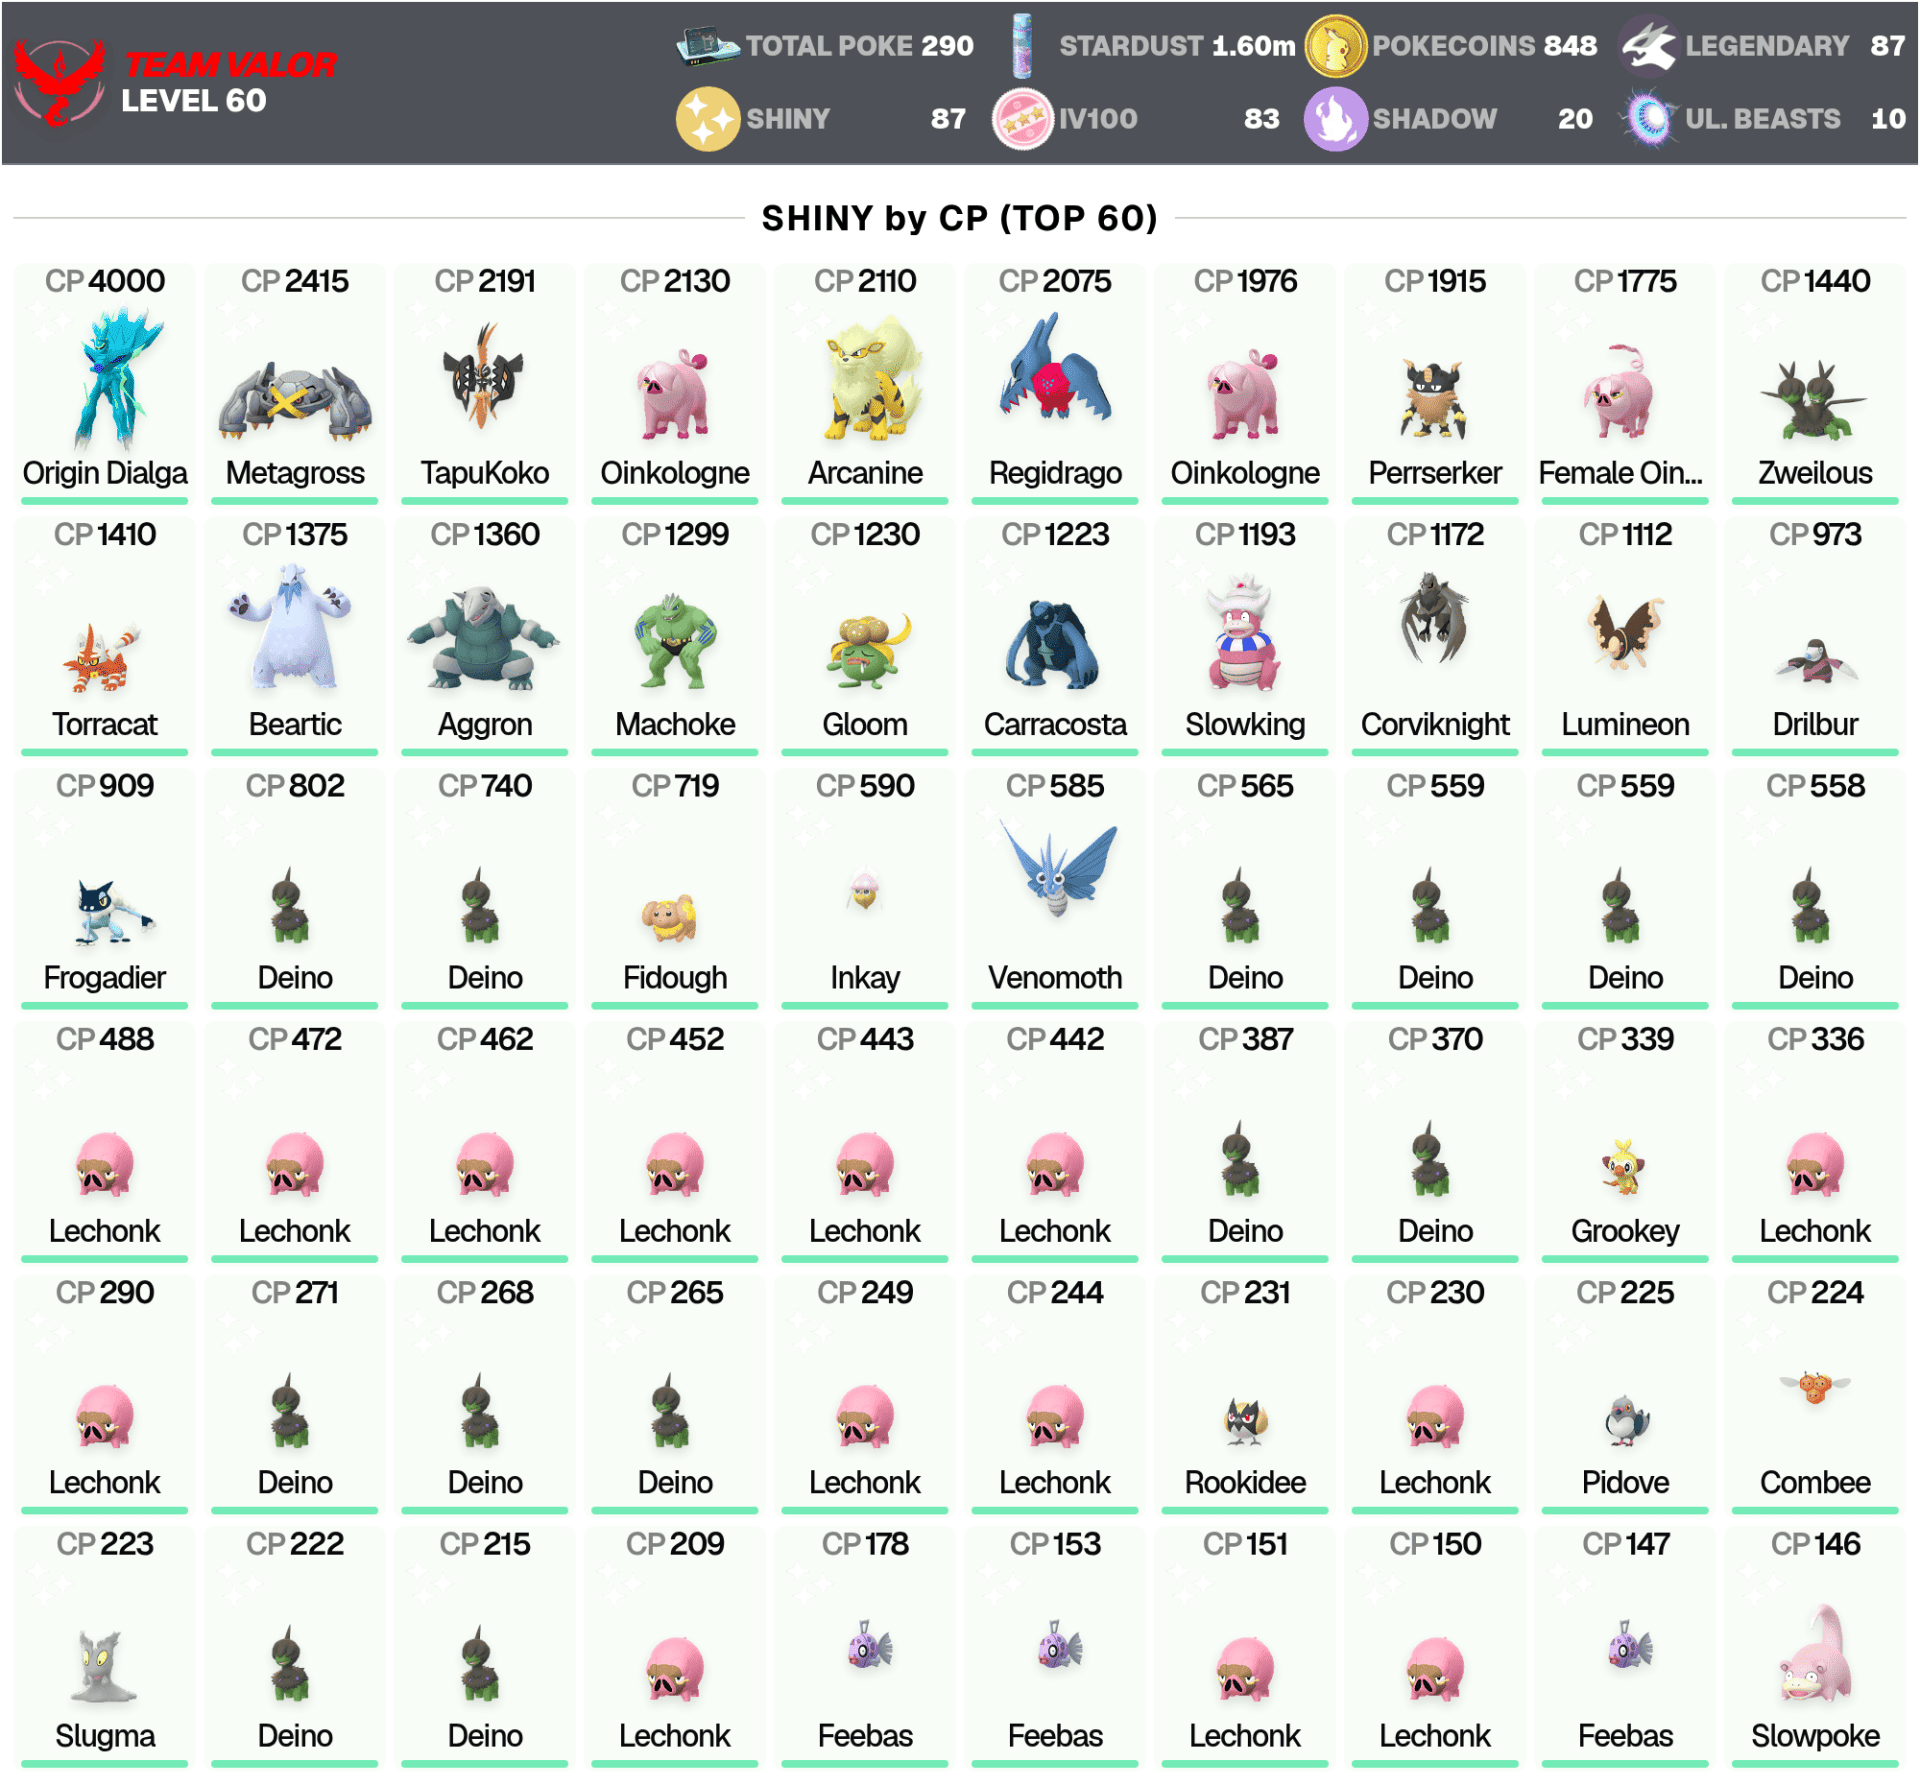Click the CP 1976 value
This screenshot has height=1785, width=1920.
[1245, 281]
